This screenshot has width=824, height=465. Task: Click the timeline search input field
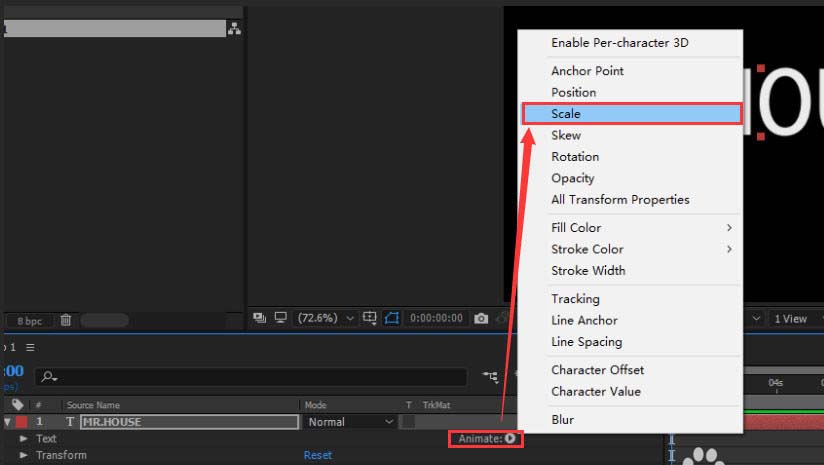[251, 377]
